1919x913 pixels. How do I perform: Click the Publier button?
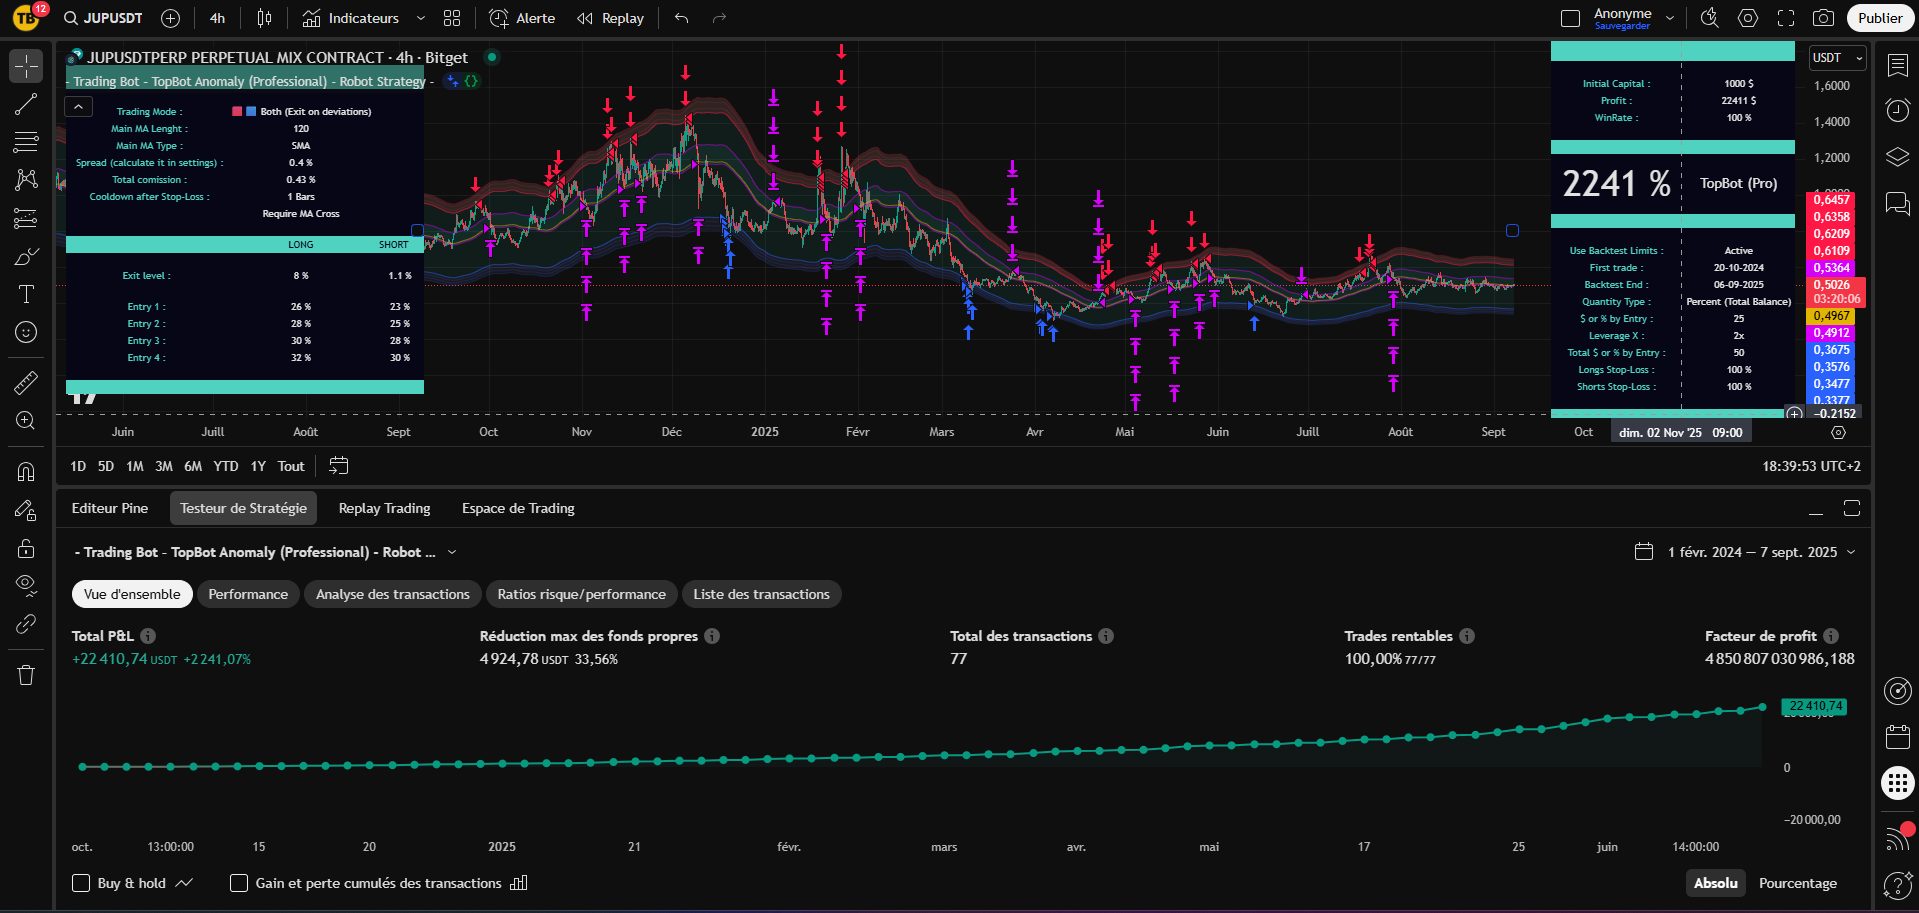coord(1879,18)
